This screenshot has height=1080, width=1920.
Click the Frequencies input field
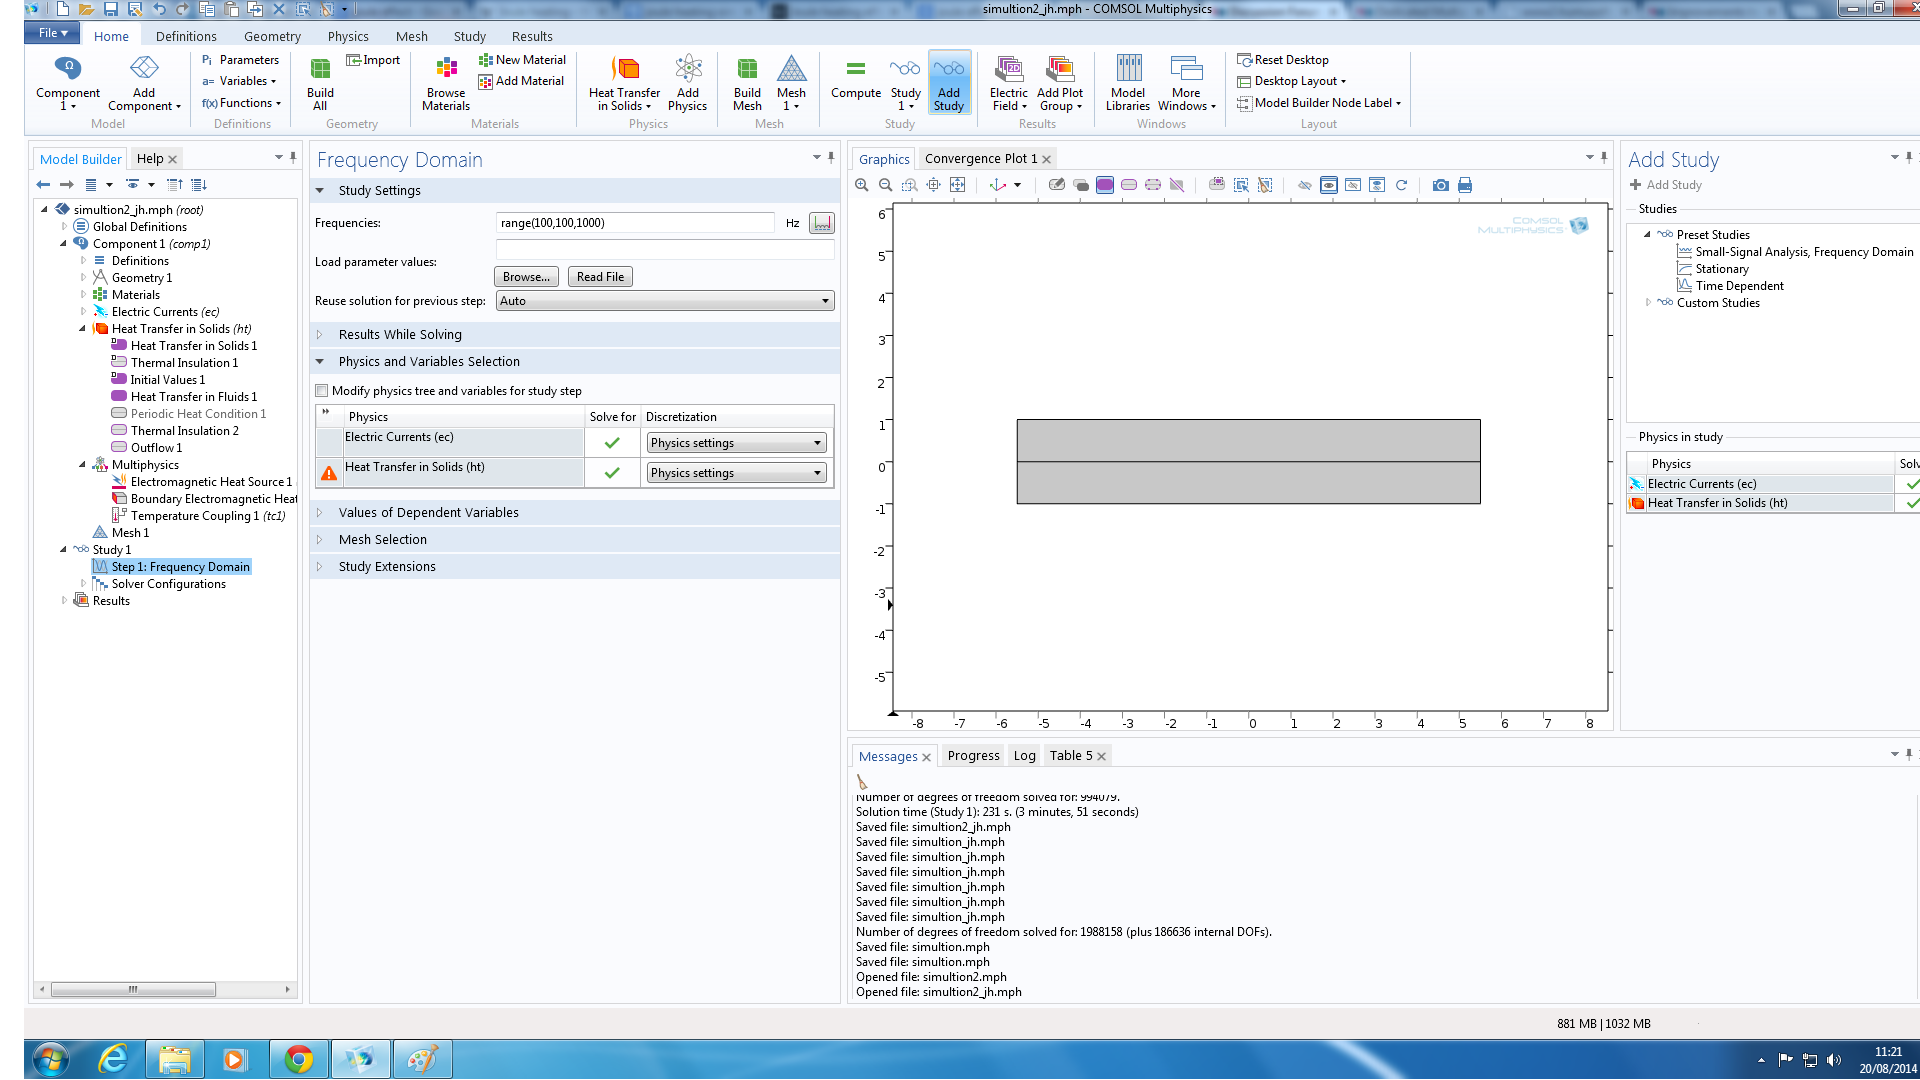tap(635, 223)
